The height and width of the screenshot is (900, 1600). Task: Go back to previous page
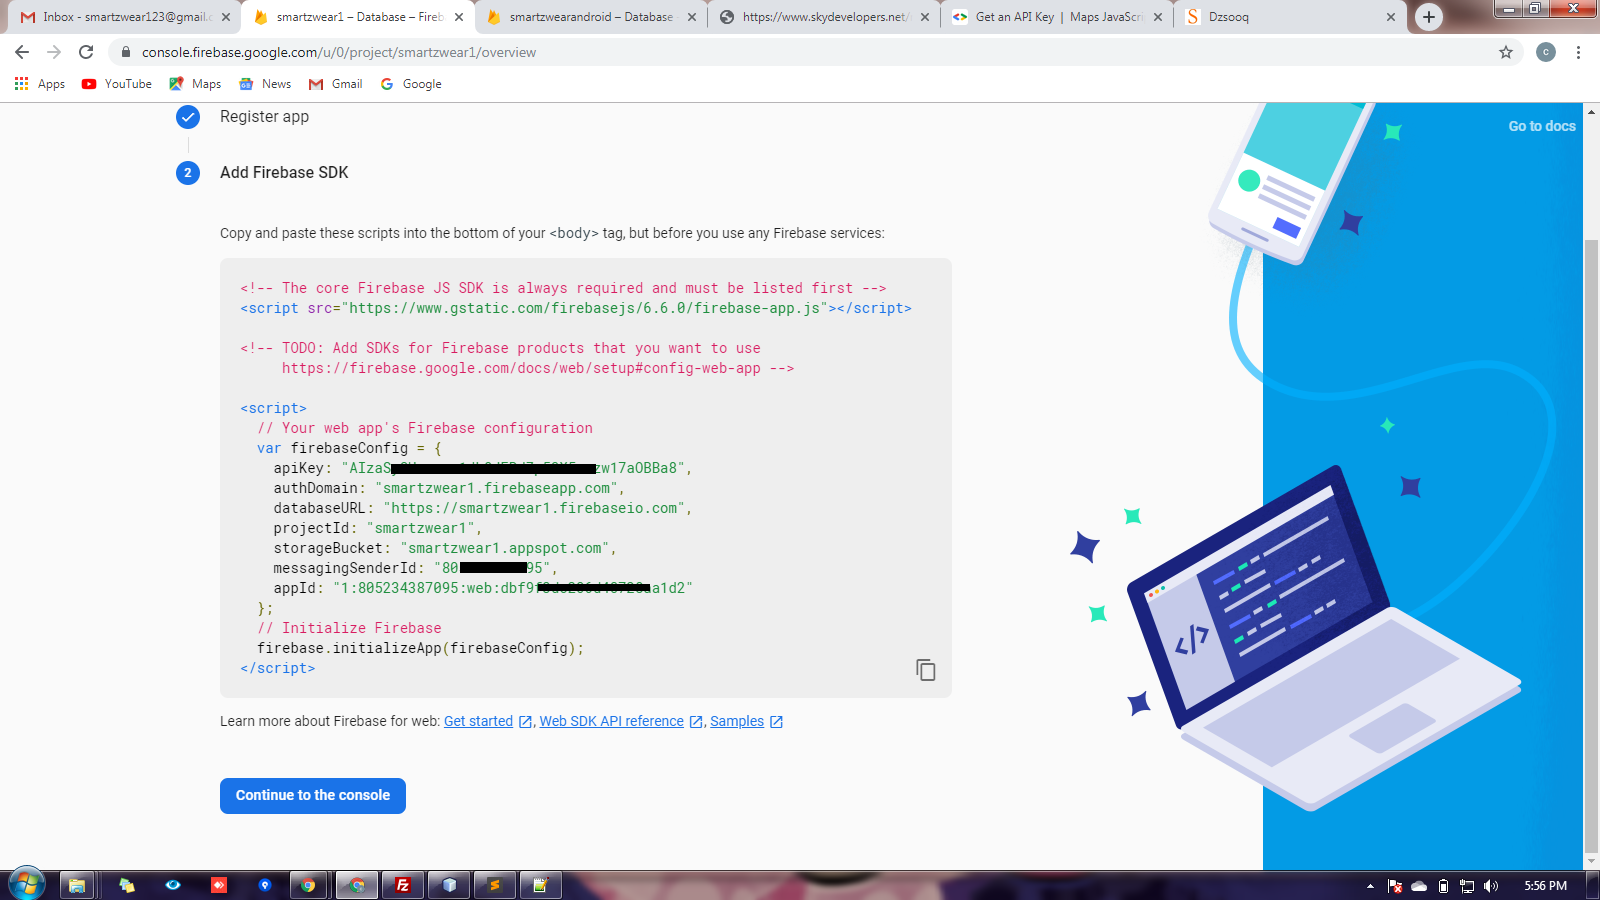pyautogui.click(x=22, y=52)
